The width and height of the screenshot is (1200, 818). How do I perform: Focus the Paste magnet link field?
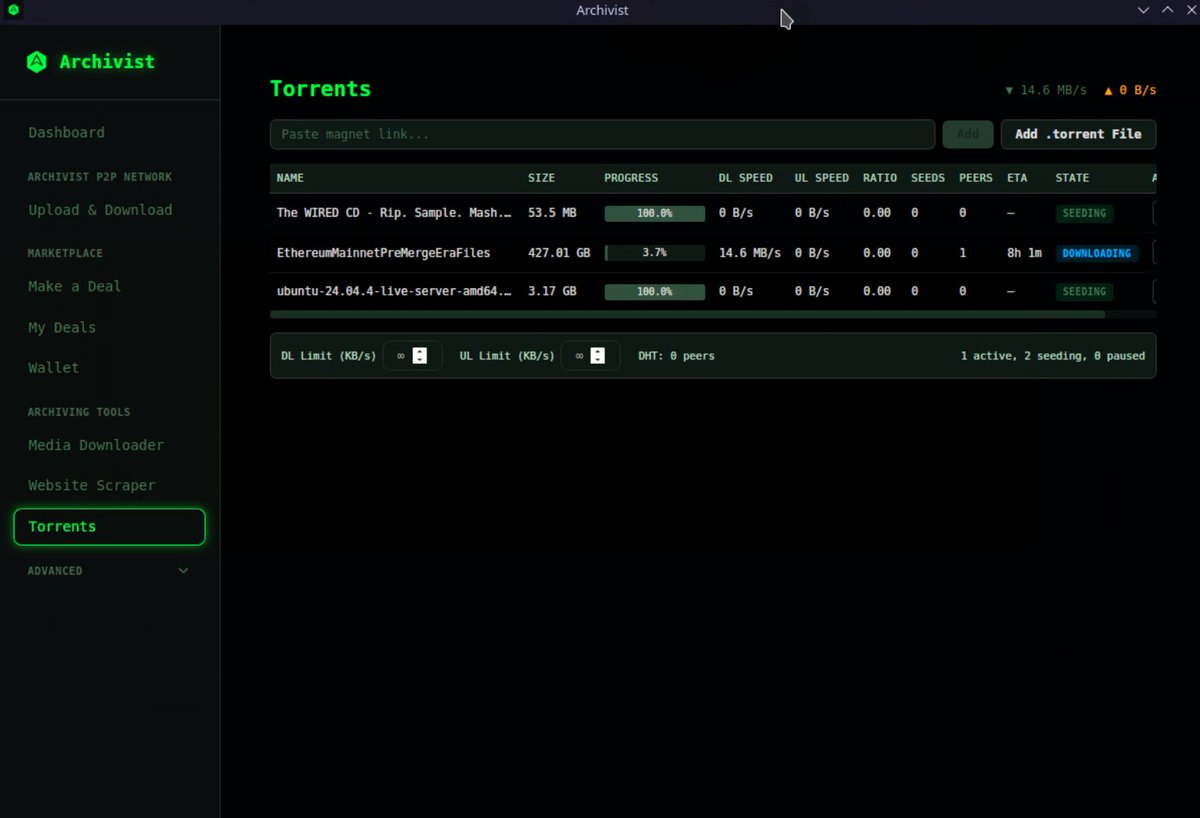602,134
